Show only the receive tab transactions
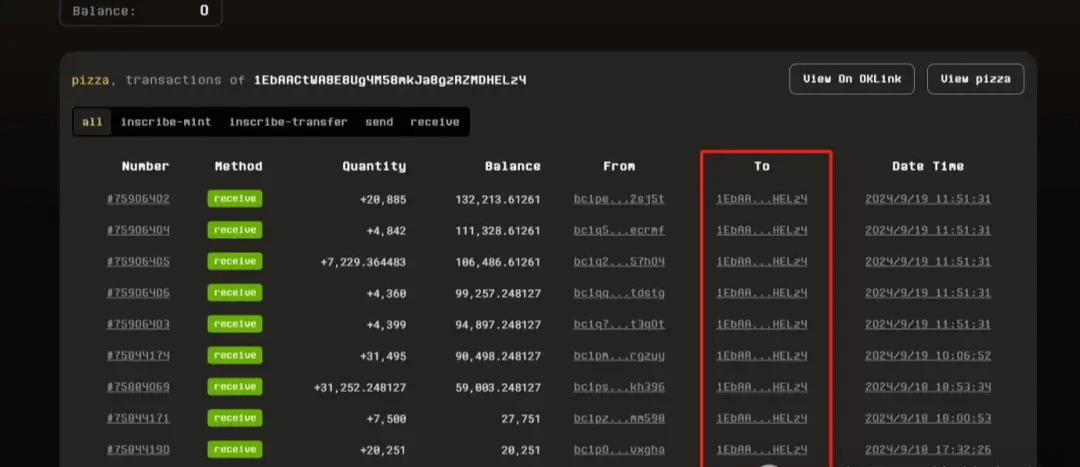The width and height of the screenshot is (1080, 467). [x=434, y=122]
